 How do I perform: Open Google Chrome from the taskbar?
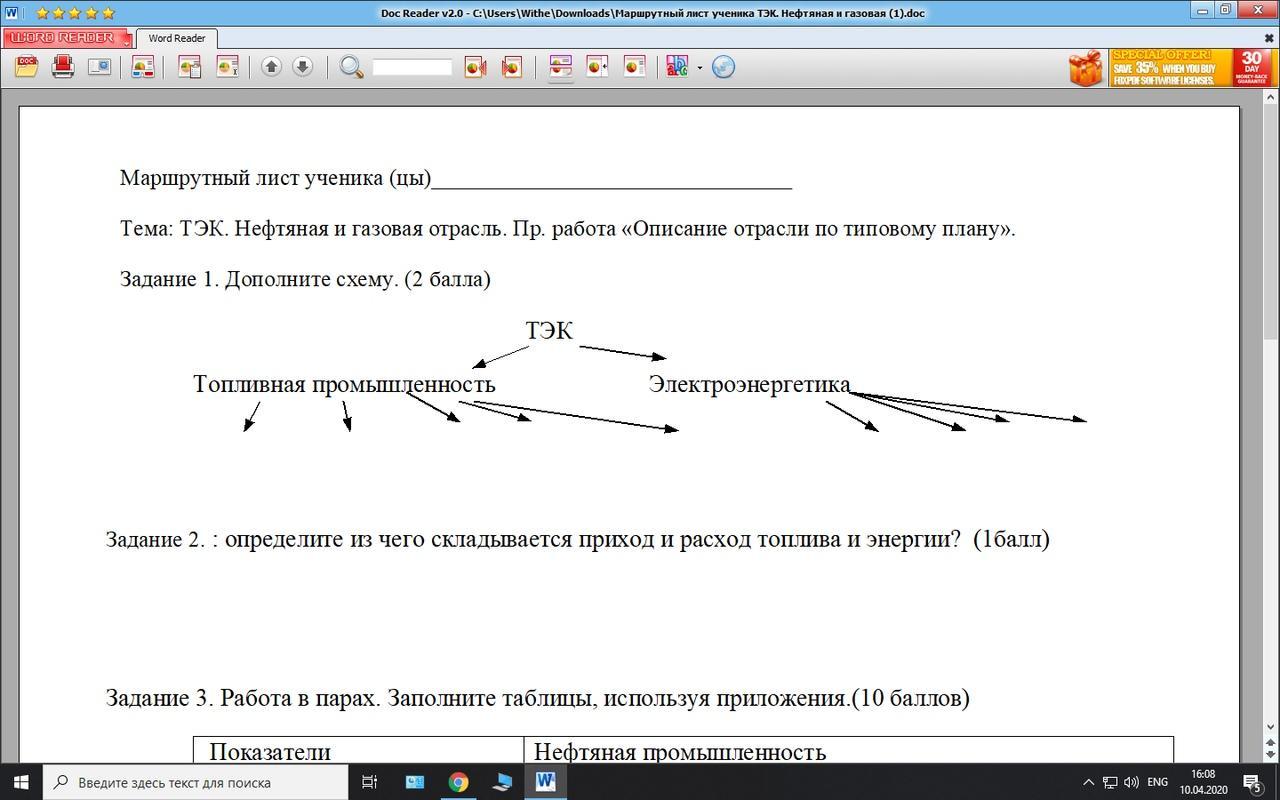click(x=458, y=782)
